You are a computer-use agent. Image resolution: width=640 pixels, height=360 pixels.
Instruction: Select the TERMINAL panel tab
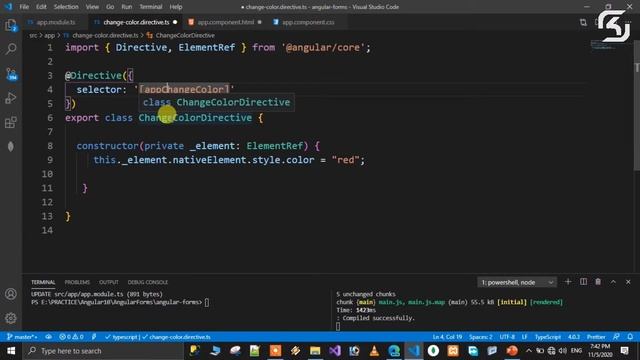[x=43, y=282]
